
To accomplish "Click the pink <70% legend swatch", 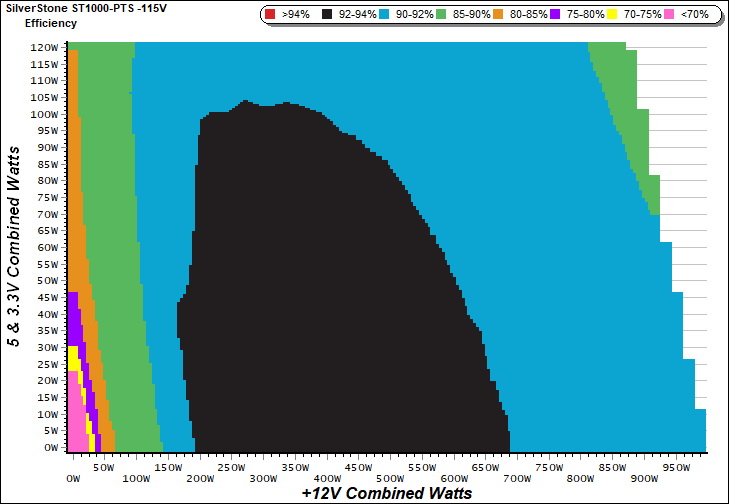I will coord(670,15).
